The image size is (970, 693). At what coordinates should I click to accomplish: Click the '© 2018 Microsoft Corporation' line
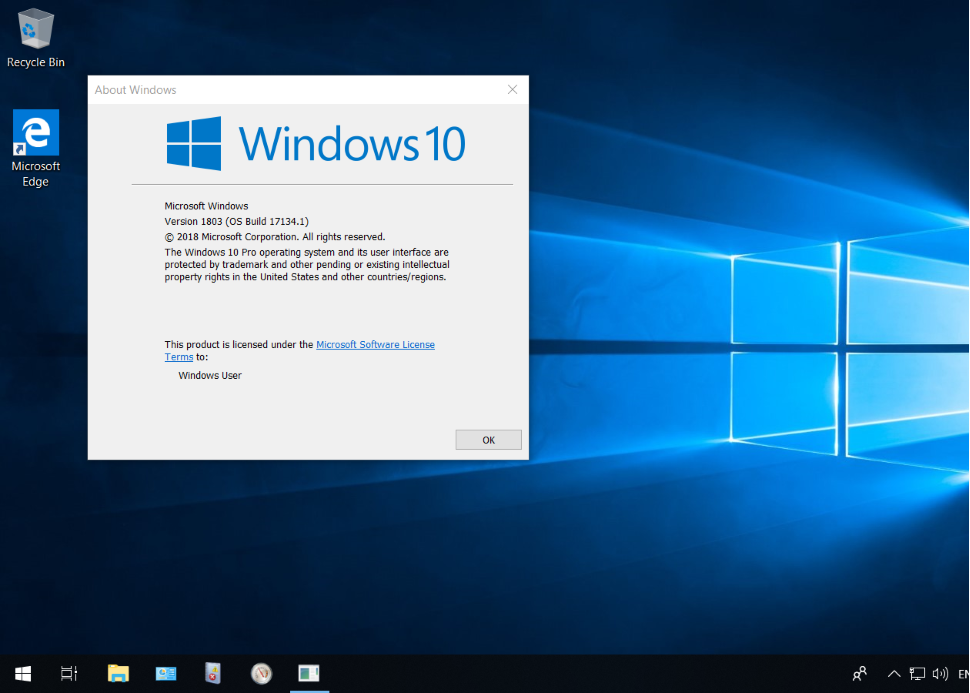click(x=275, y=237)
